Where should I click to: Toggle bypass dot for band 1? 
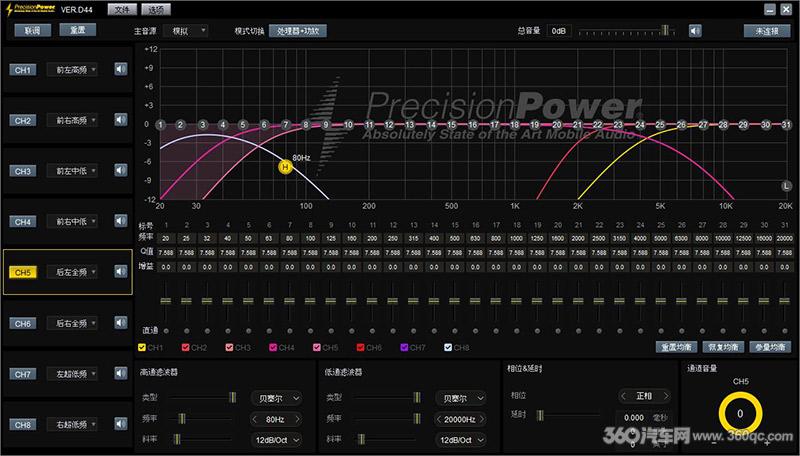[x=166, y=331]
